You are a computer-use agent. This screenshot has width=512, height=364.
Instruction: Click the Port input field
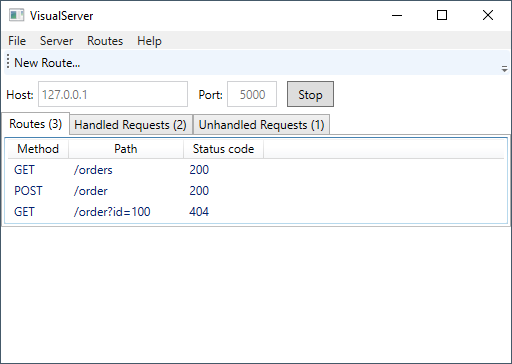tap(252, 94)
